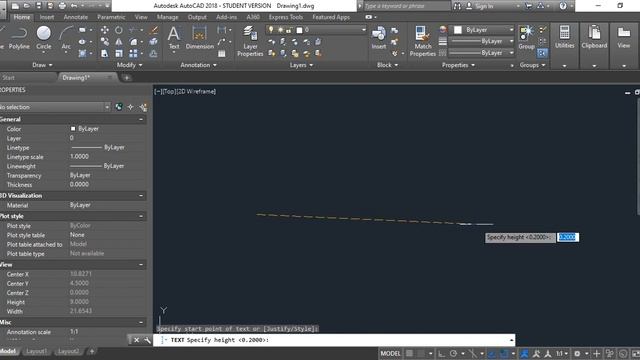This screenshot has height=360, width=640.
Task: Toggle ortho mode in status bar
Action: (x=441, y=353)
